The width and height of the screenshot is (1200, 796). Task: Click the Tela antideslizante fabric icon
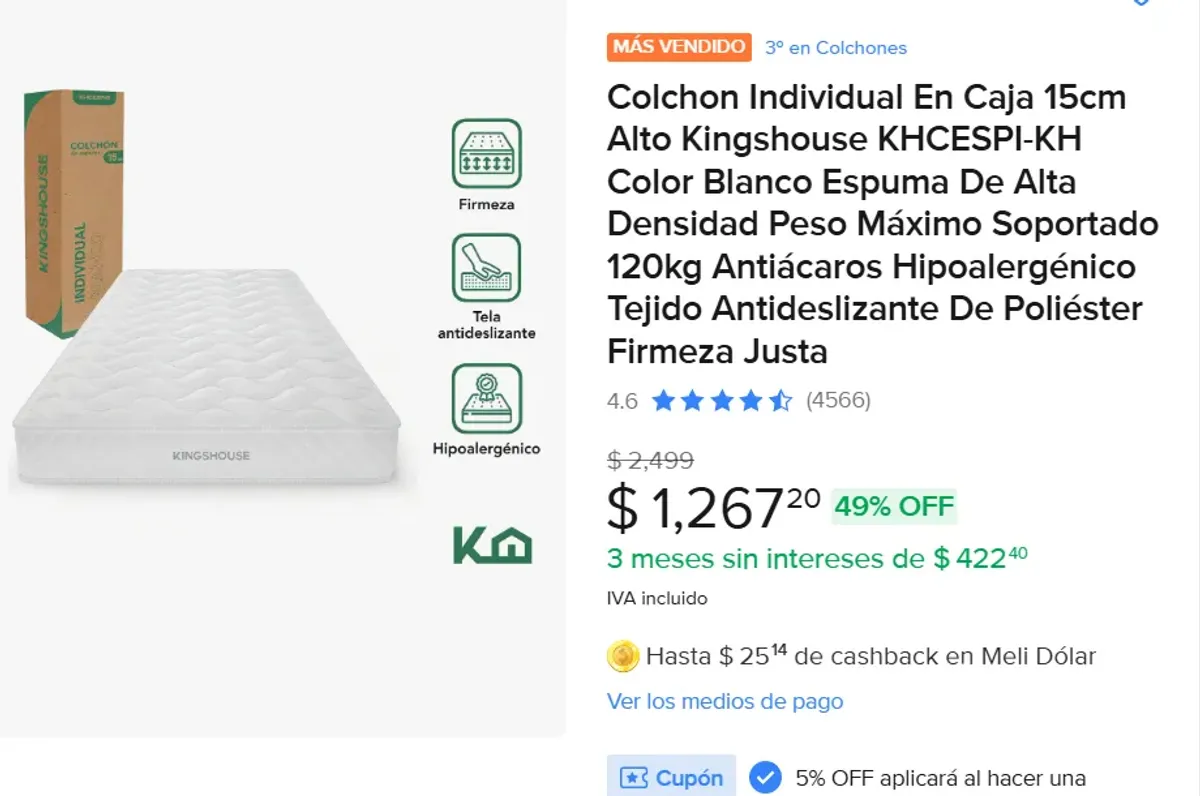(x=486, y=269)
